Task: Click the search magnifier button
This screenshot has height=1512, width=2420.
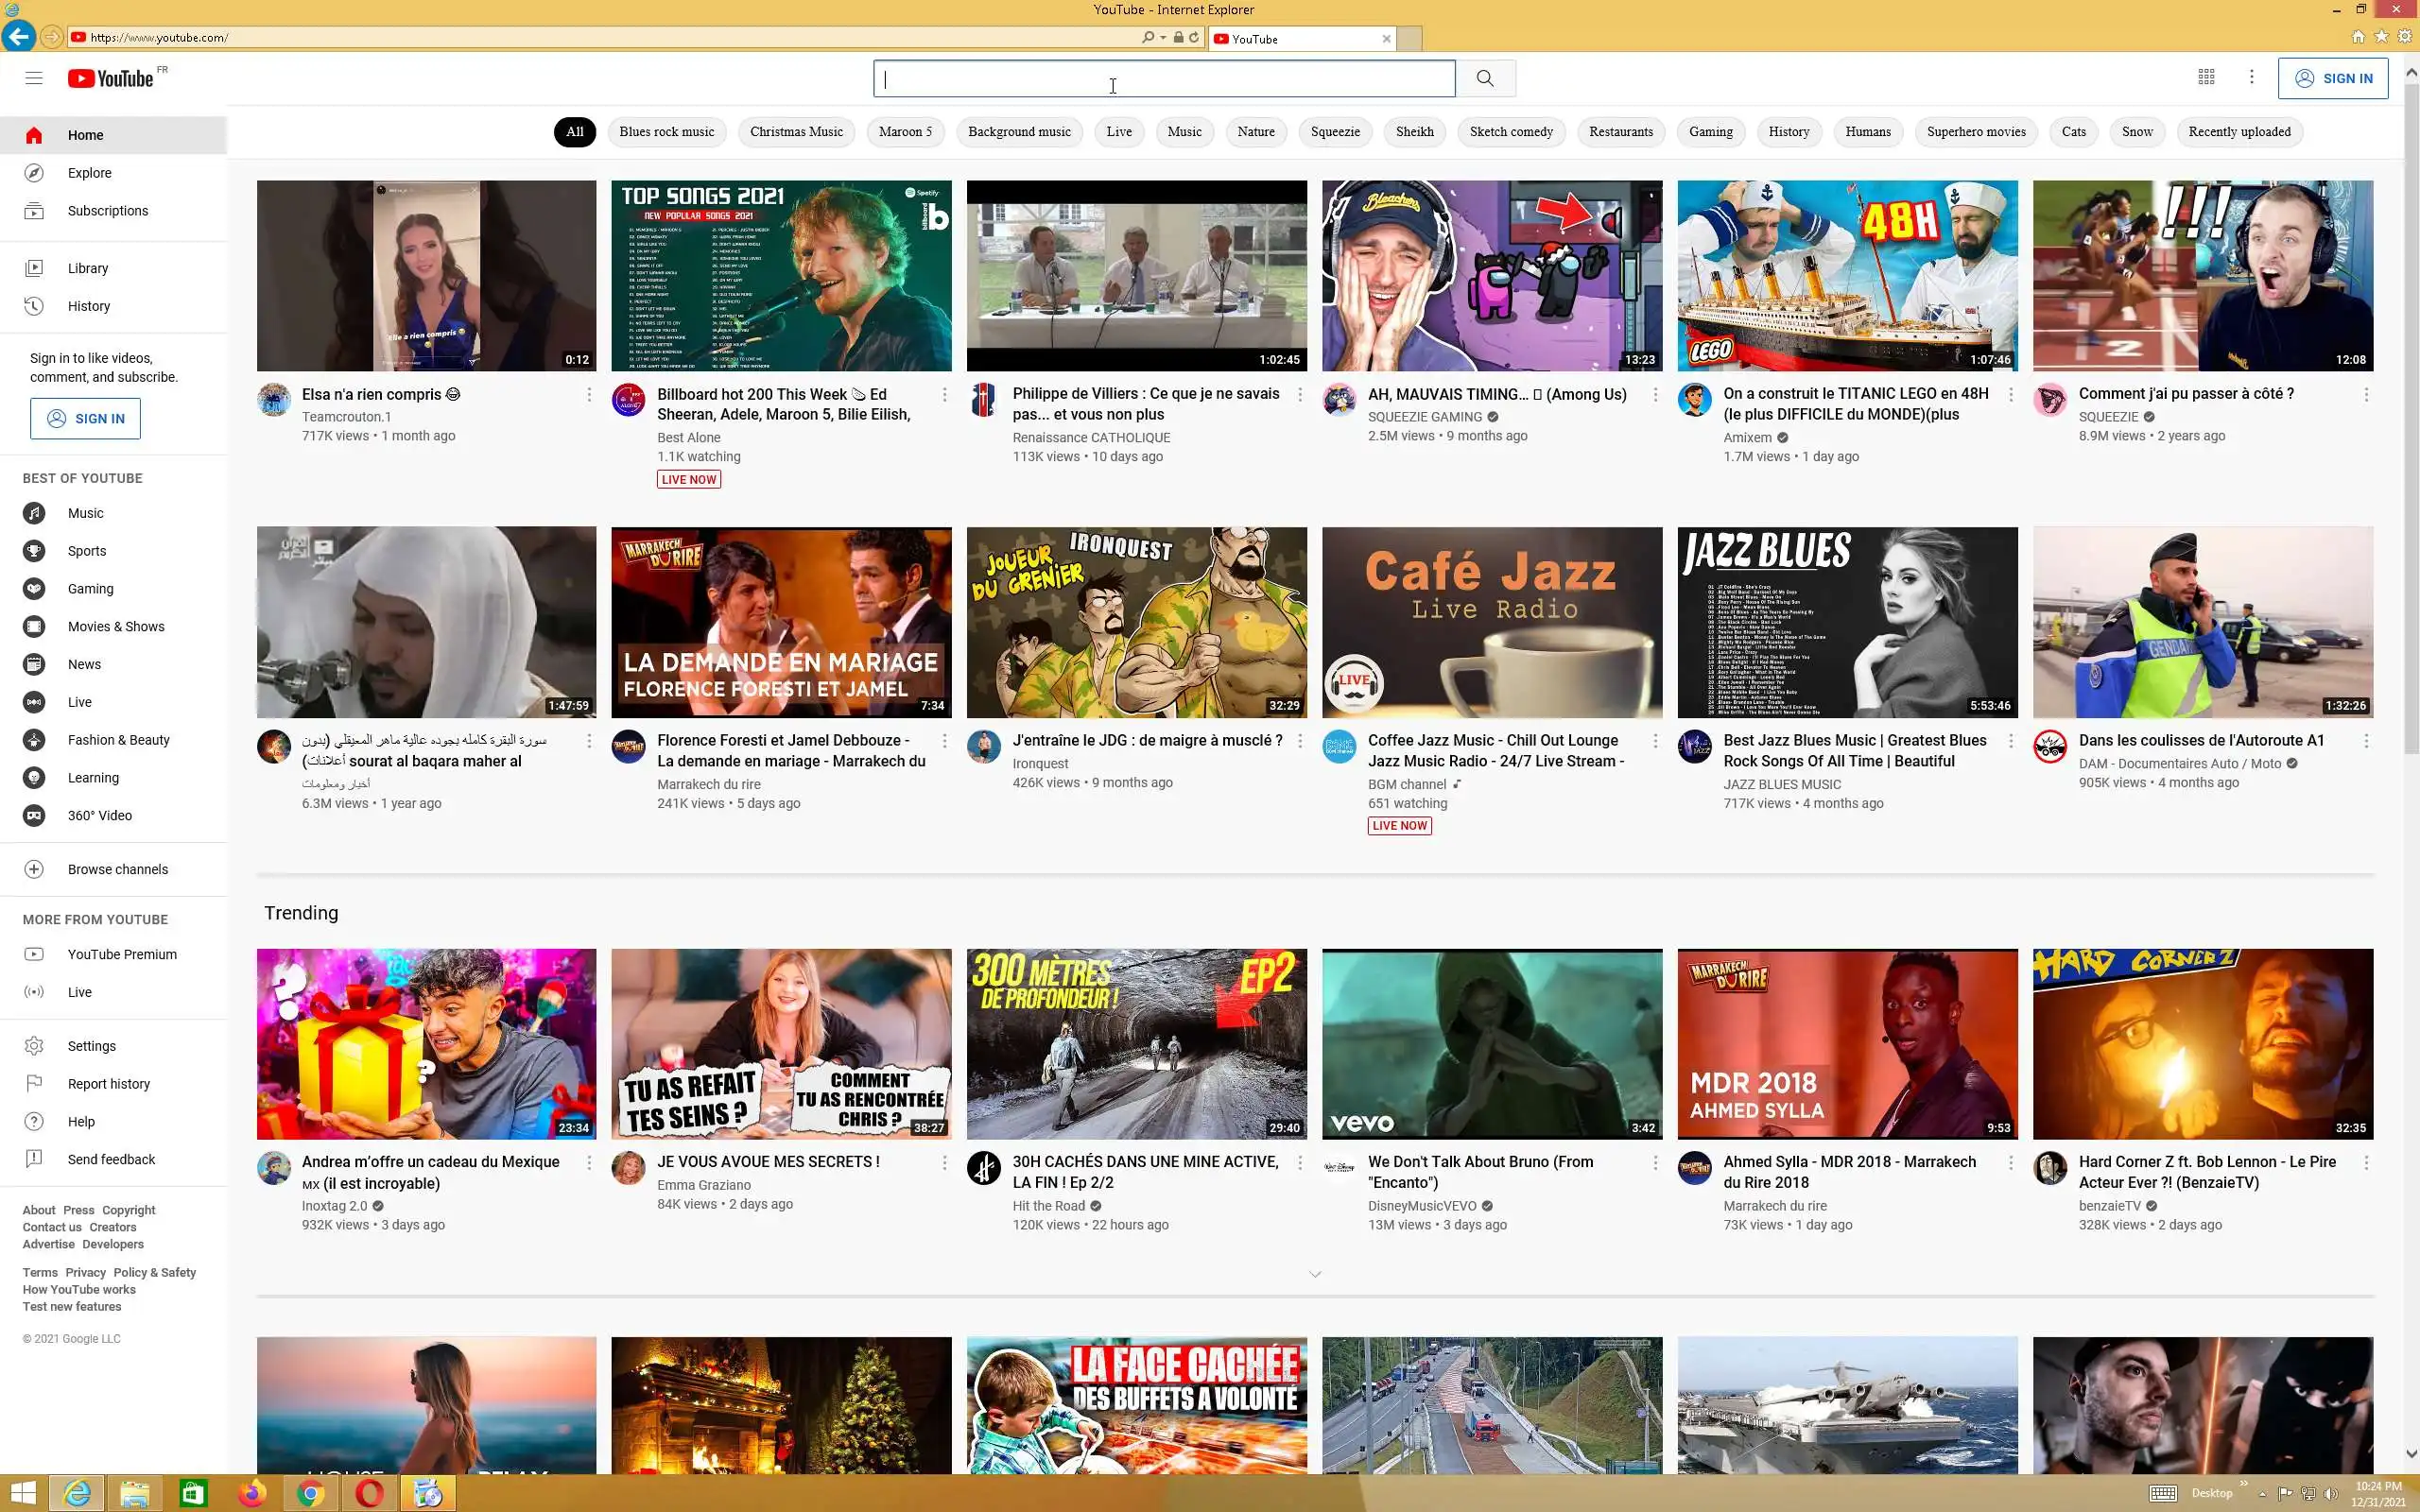Action: pyautogui.click(x=1485, y=78)
